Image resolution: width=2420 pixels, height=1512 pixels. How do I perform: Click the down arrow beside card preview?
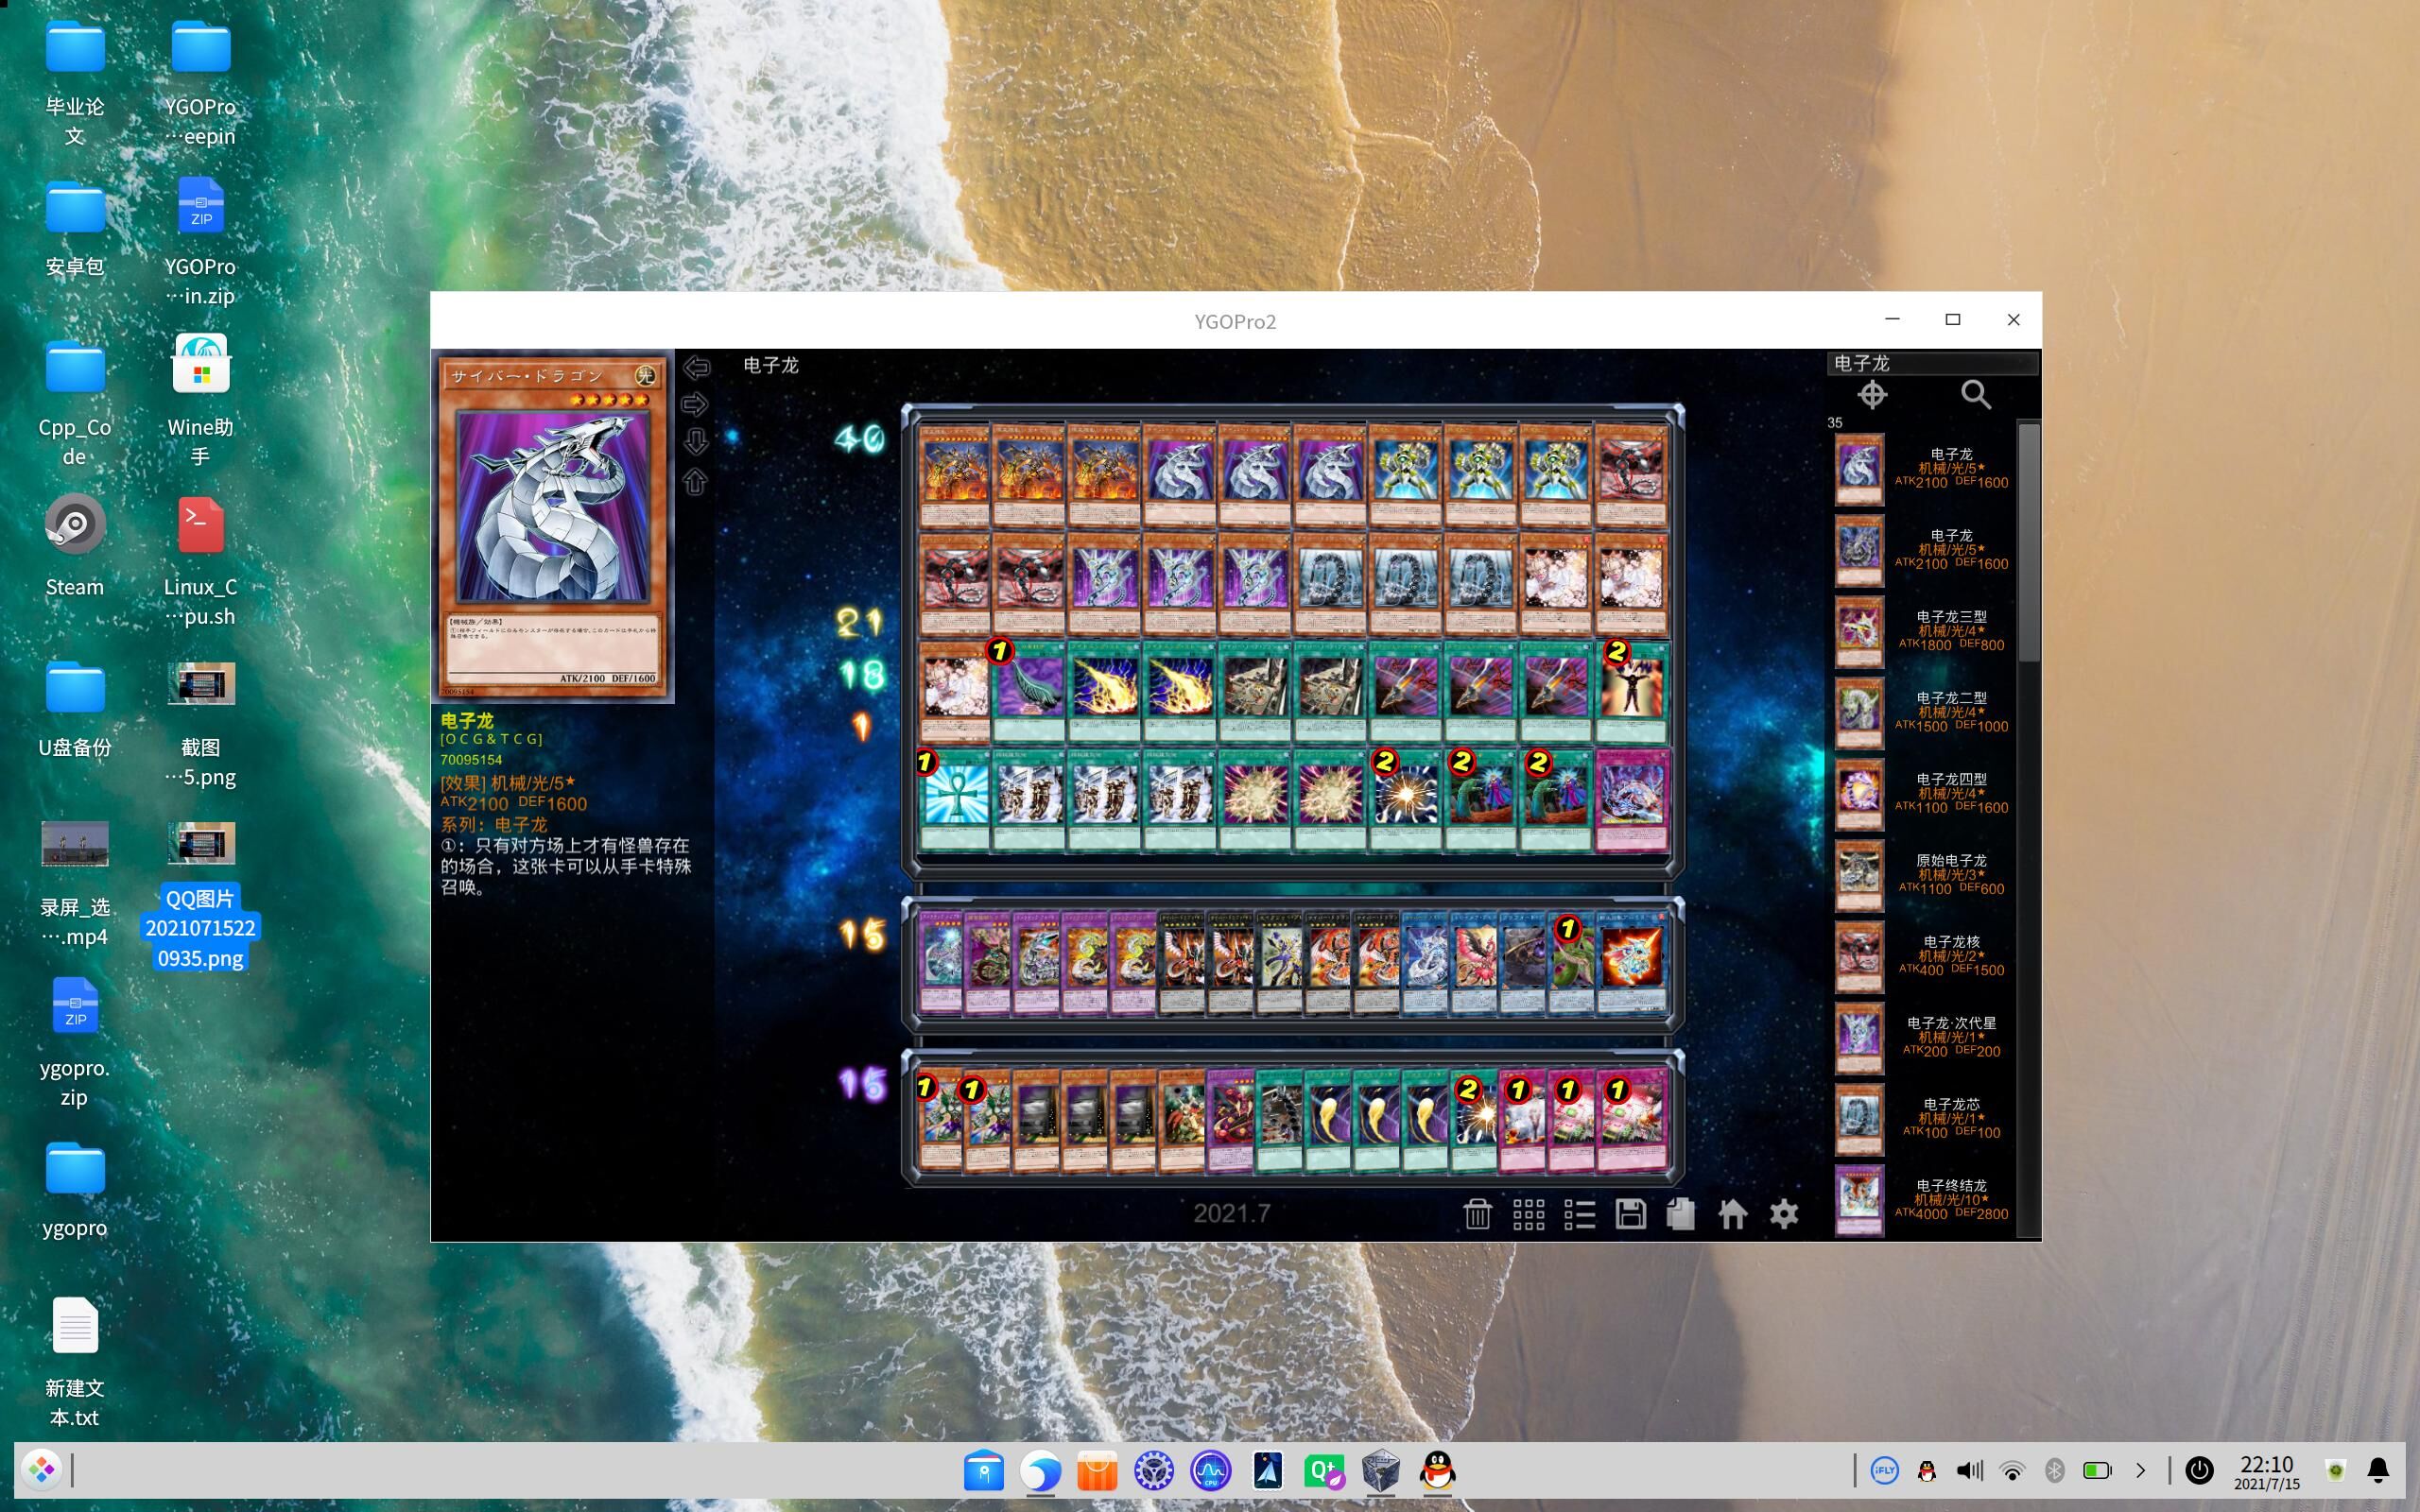coord(696,442)
